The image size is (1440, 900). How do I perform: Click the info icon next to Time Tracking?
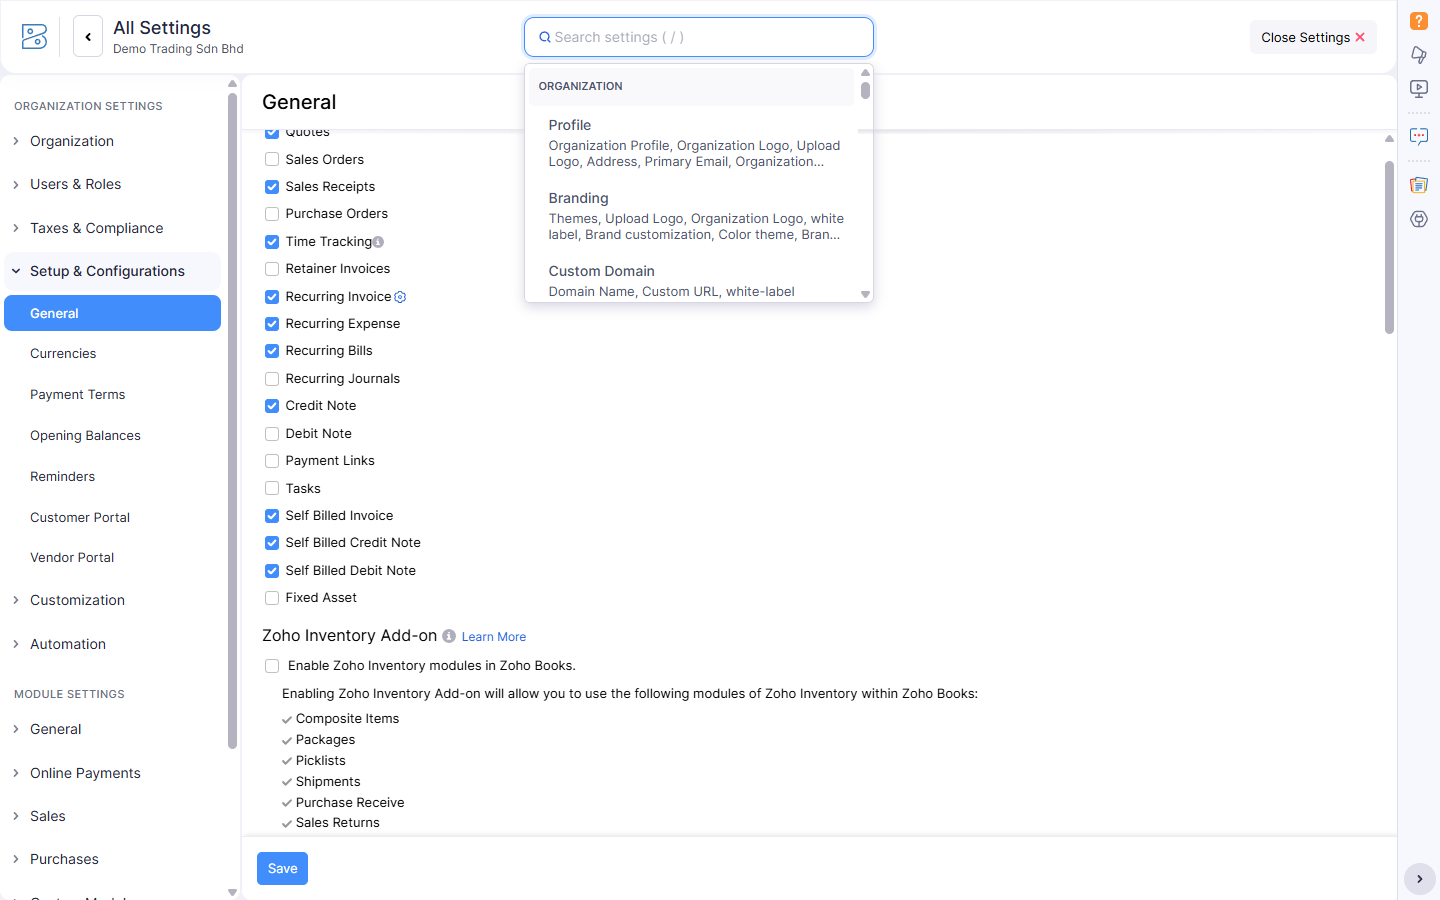378,242
